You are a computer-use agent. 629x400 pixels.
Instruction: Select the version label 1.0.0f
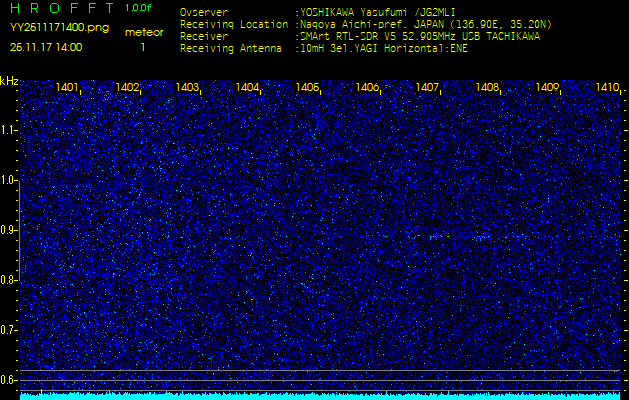point(138,8)
